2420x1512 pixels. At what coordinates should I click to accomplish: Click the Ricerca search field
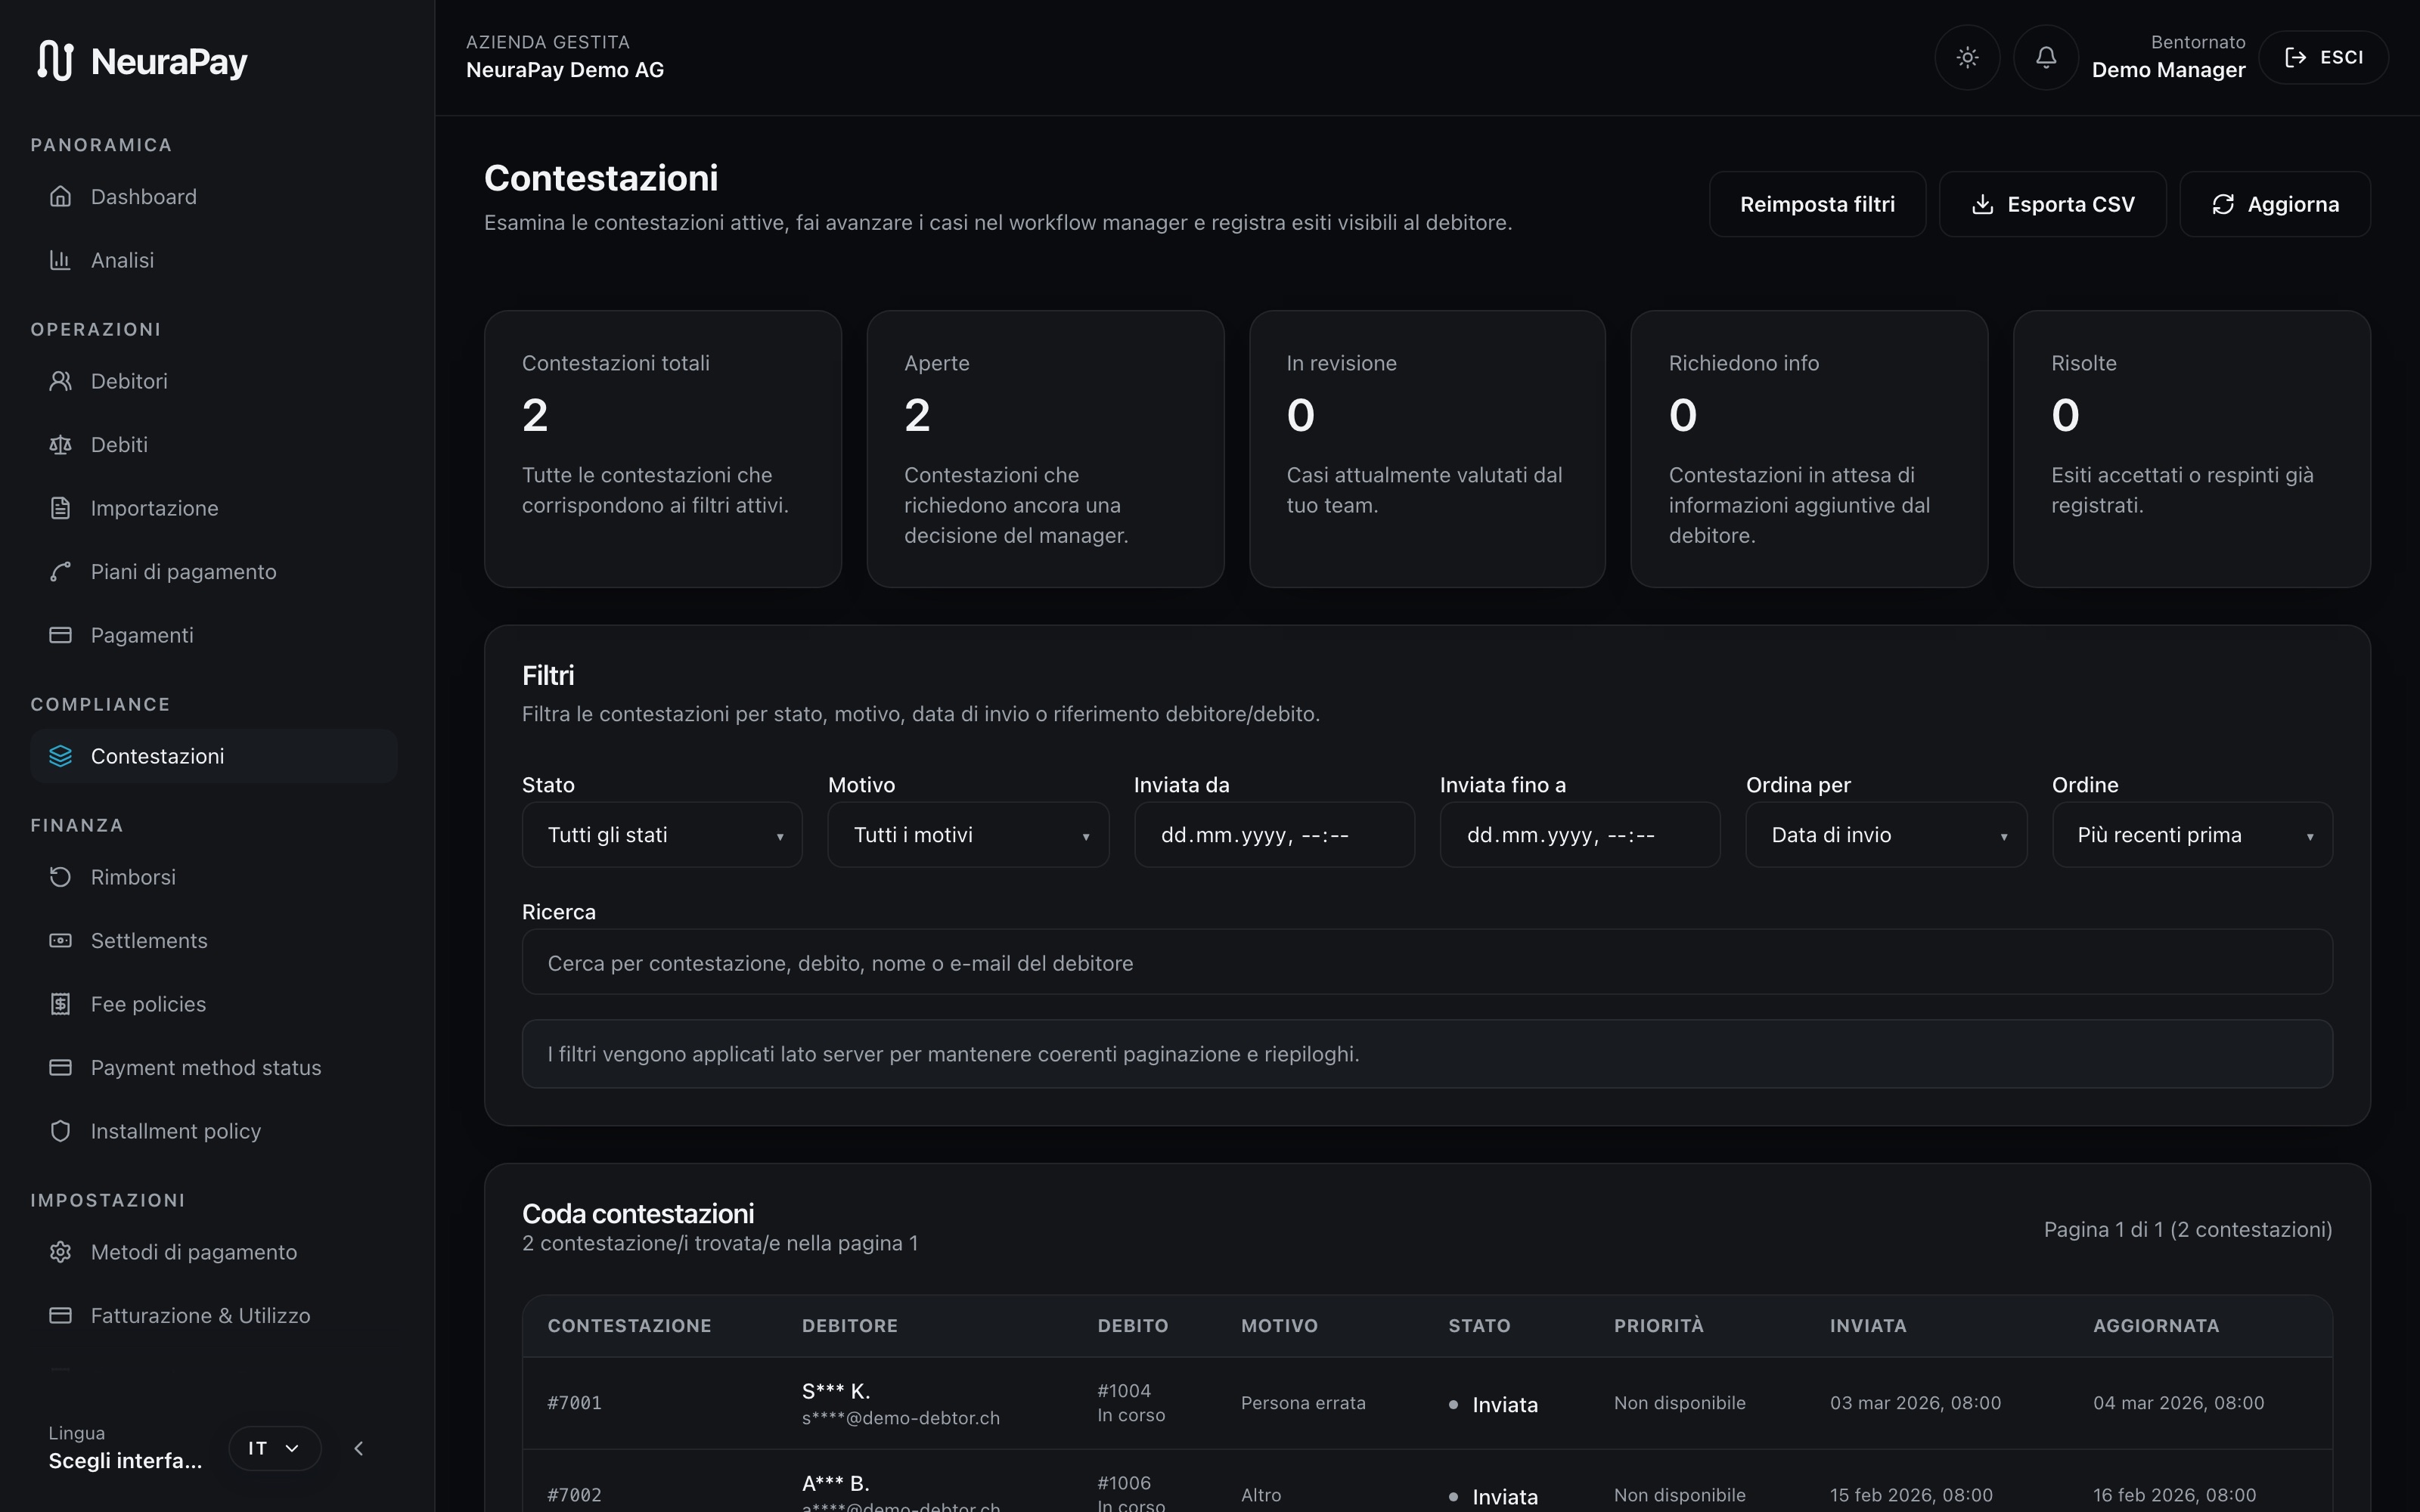(x=1427, y=962)
